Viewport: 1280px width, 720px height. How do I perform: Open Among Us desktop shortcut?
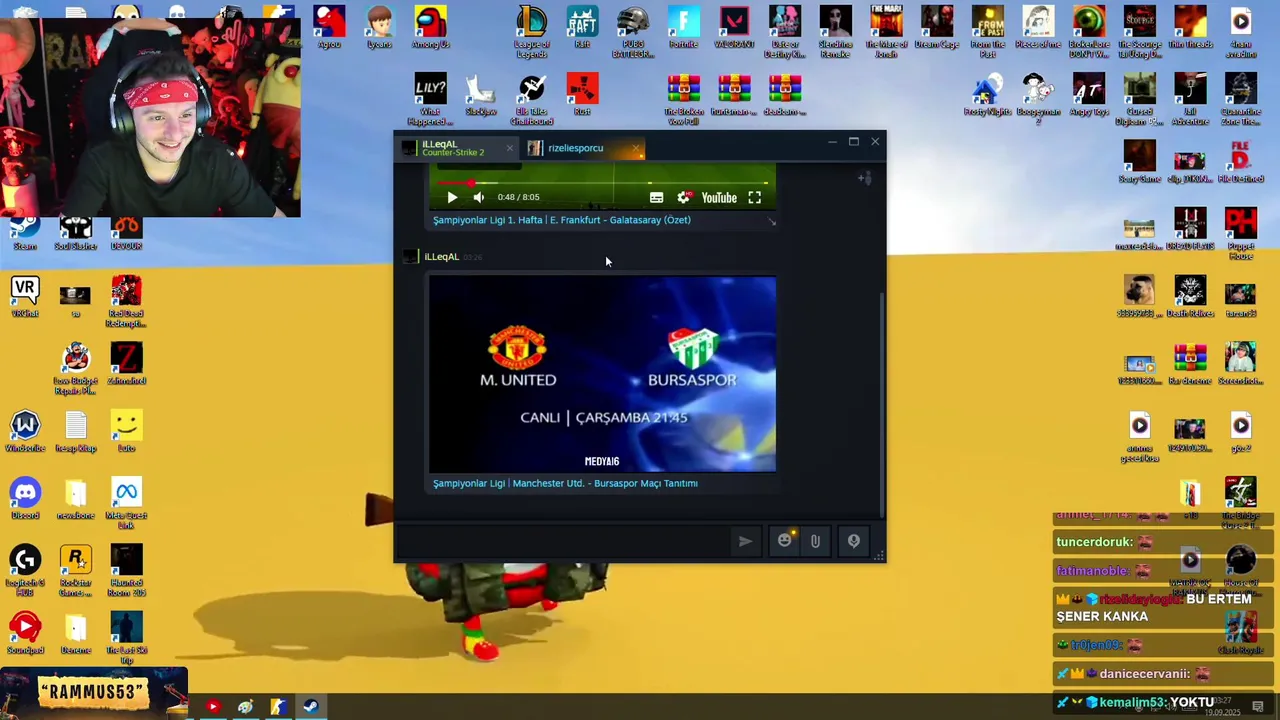pyautogui.click(x=430, y=28)
